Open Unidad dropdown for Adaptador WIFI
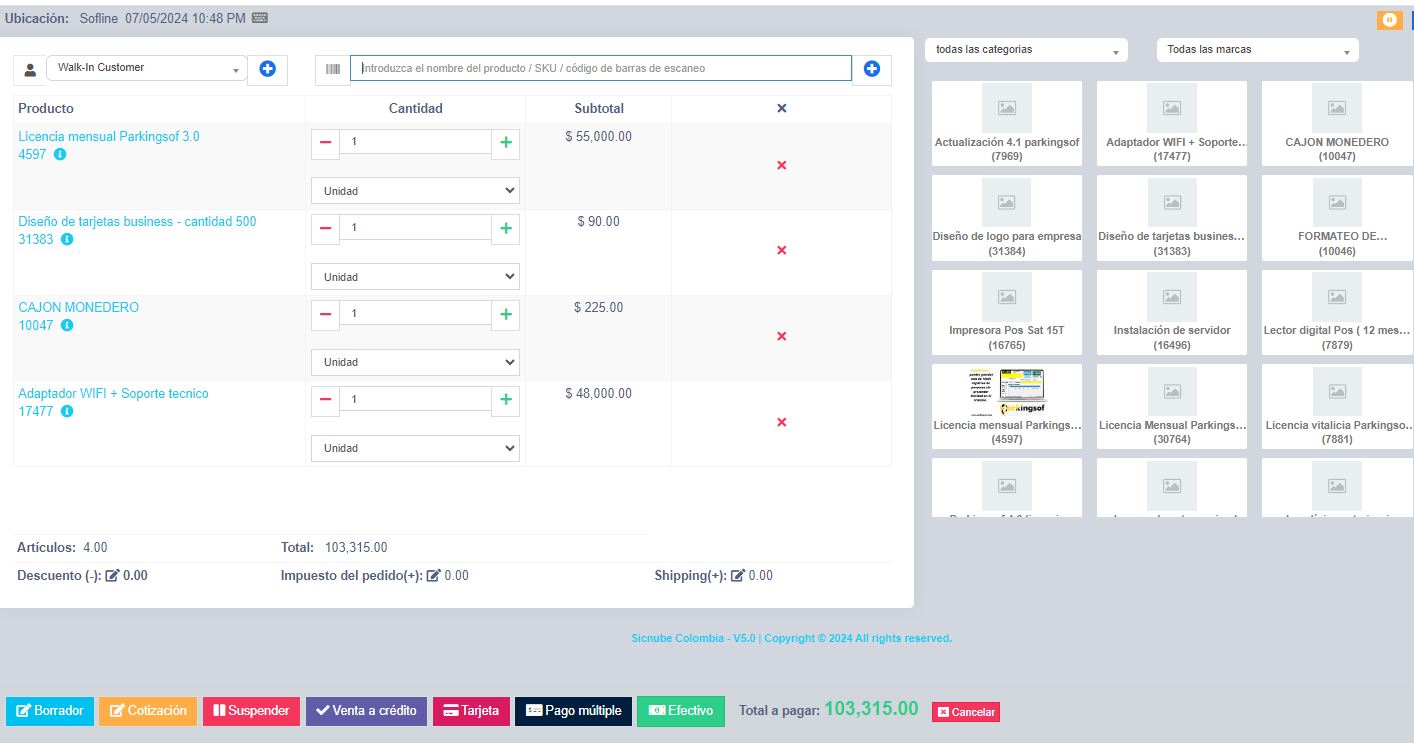This screenshot has height=743, width=1414. point(415,448)
